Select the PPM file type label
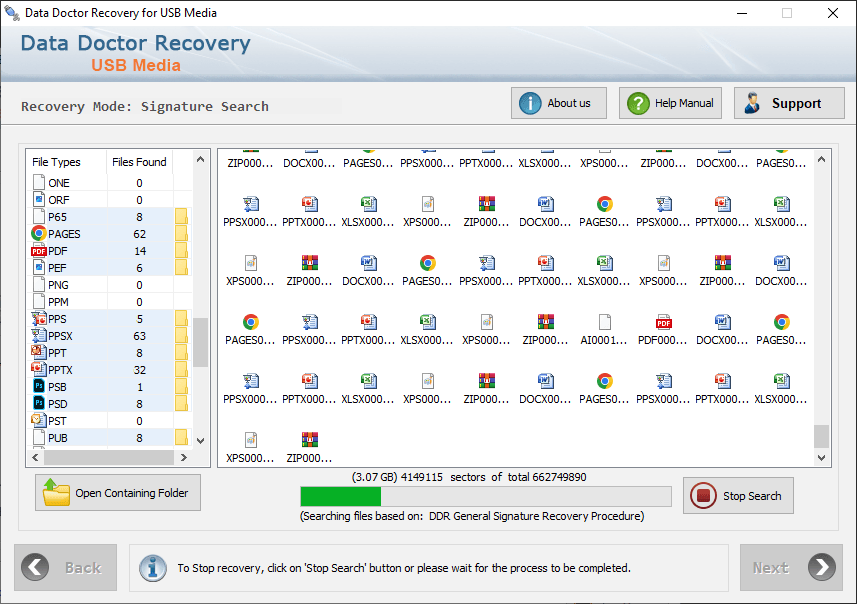The width and height of the screenshot is (857, 604). [58, 302]
